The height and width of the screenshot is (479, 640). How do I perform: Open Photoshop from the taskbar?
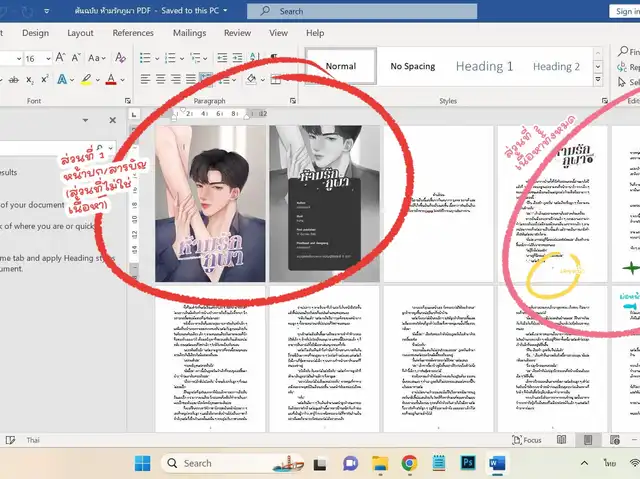(x=467, y=462)
